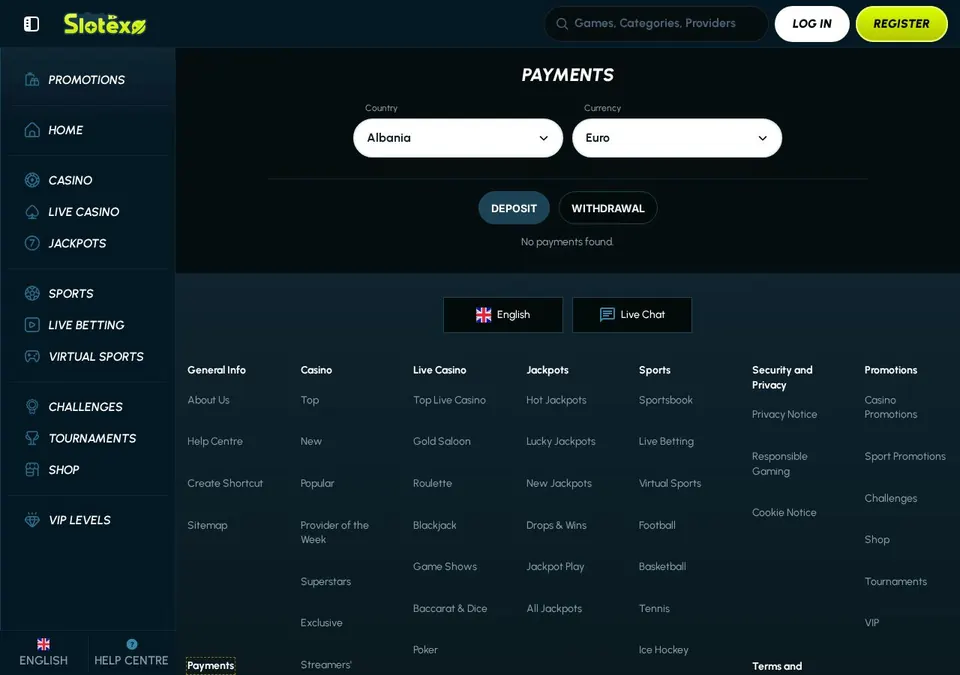Open the Gold Saloon link
Image resolution: width=960 pixels, height=675 pixels.
(x=441, y=441)
